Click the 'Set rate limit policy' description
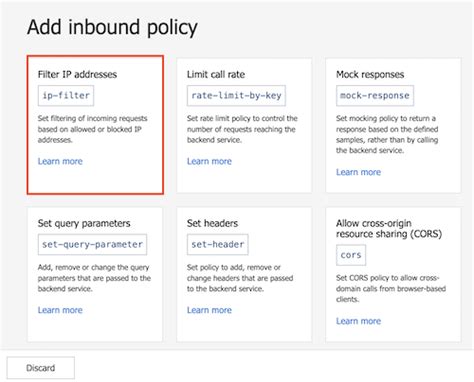This screenshot has width=474, height=382. 242,129
